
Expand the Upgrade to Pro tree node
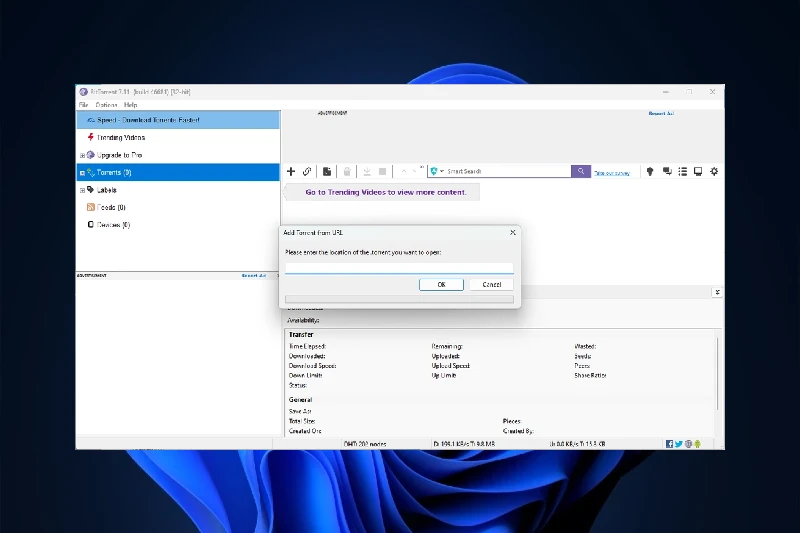pyautogui.click(x=82, y=155)
